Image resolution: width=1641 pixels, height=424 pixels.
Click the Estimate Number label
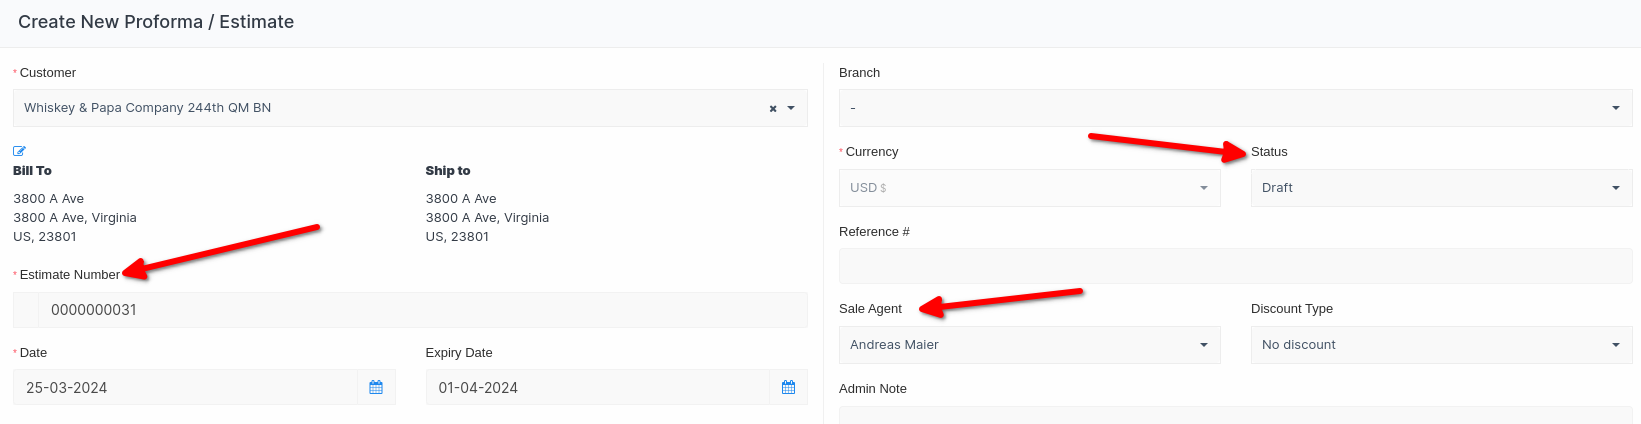(x=69, y=275)
